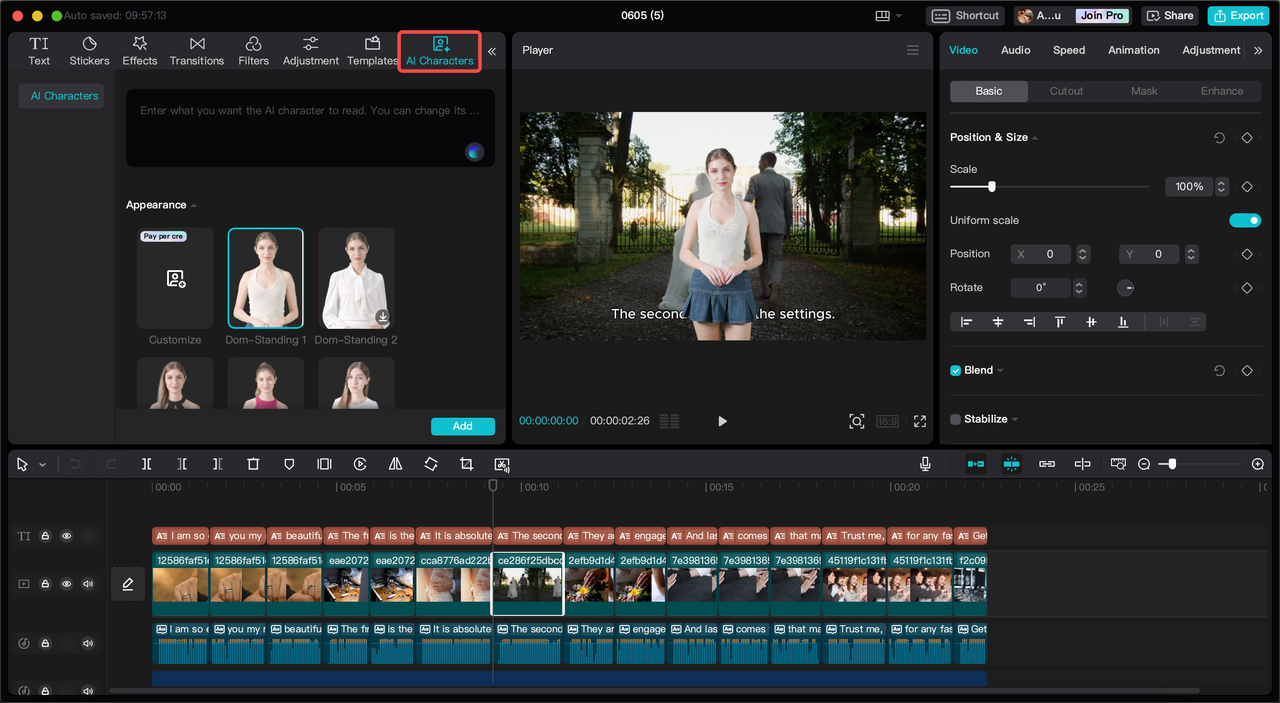Open the Stickers panel
1280x703 pixels.
89,50
